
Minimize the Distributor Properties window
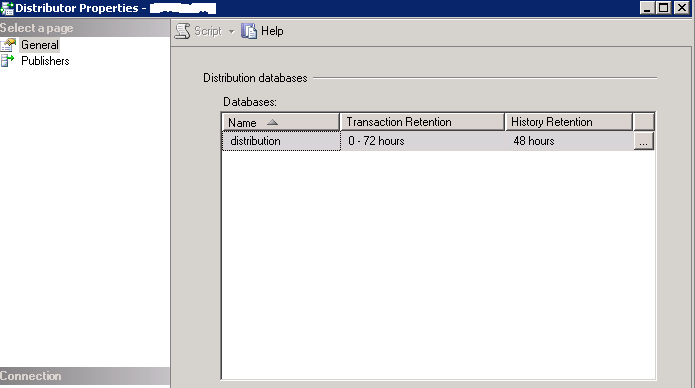647,8
